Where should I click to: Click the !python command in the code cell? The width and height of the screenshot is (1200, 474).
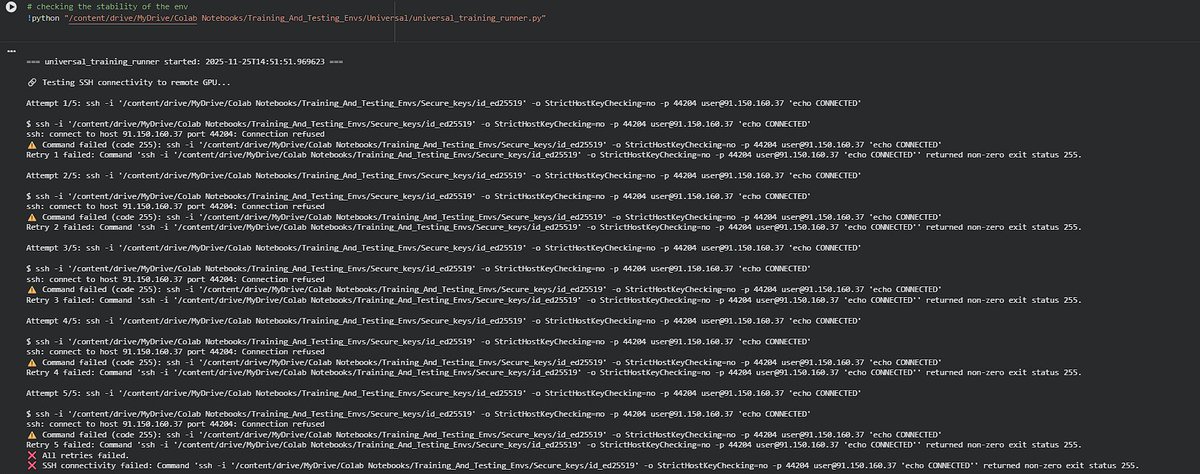click(43, 19)
